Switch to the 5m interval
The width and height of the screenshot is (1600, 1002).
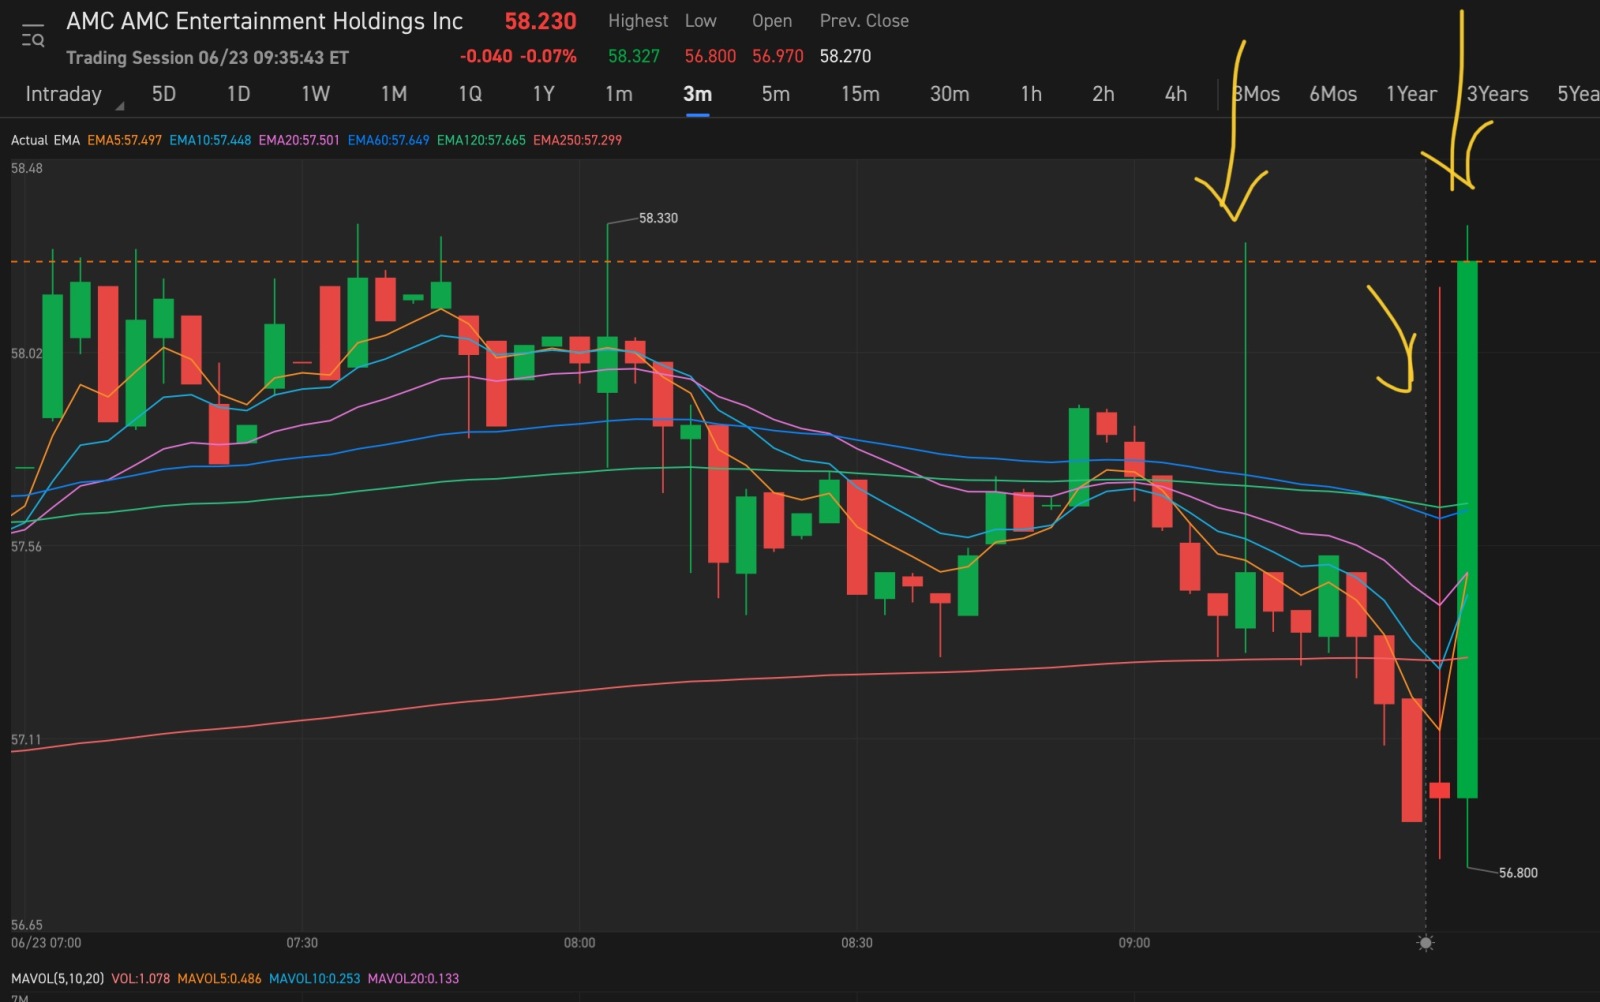pos(776,94)
